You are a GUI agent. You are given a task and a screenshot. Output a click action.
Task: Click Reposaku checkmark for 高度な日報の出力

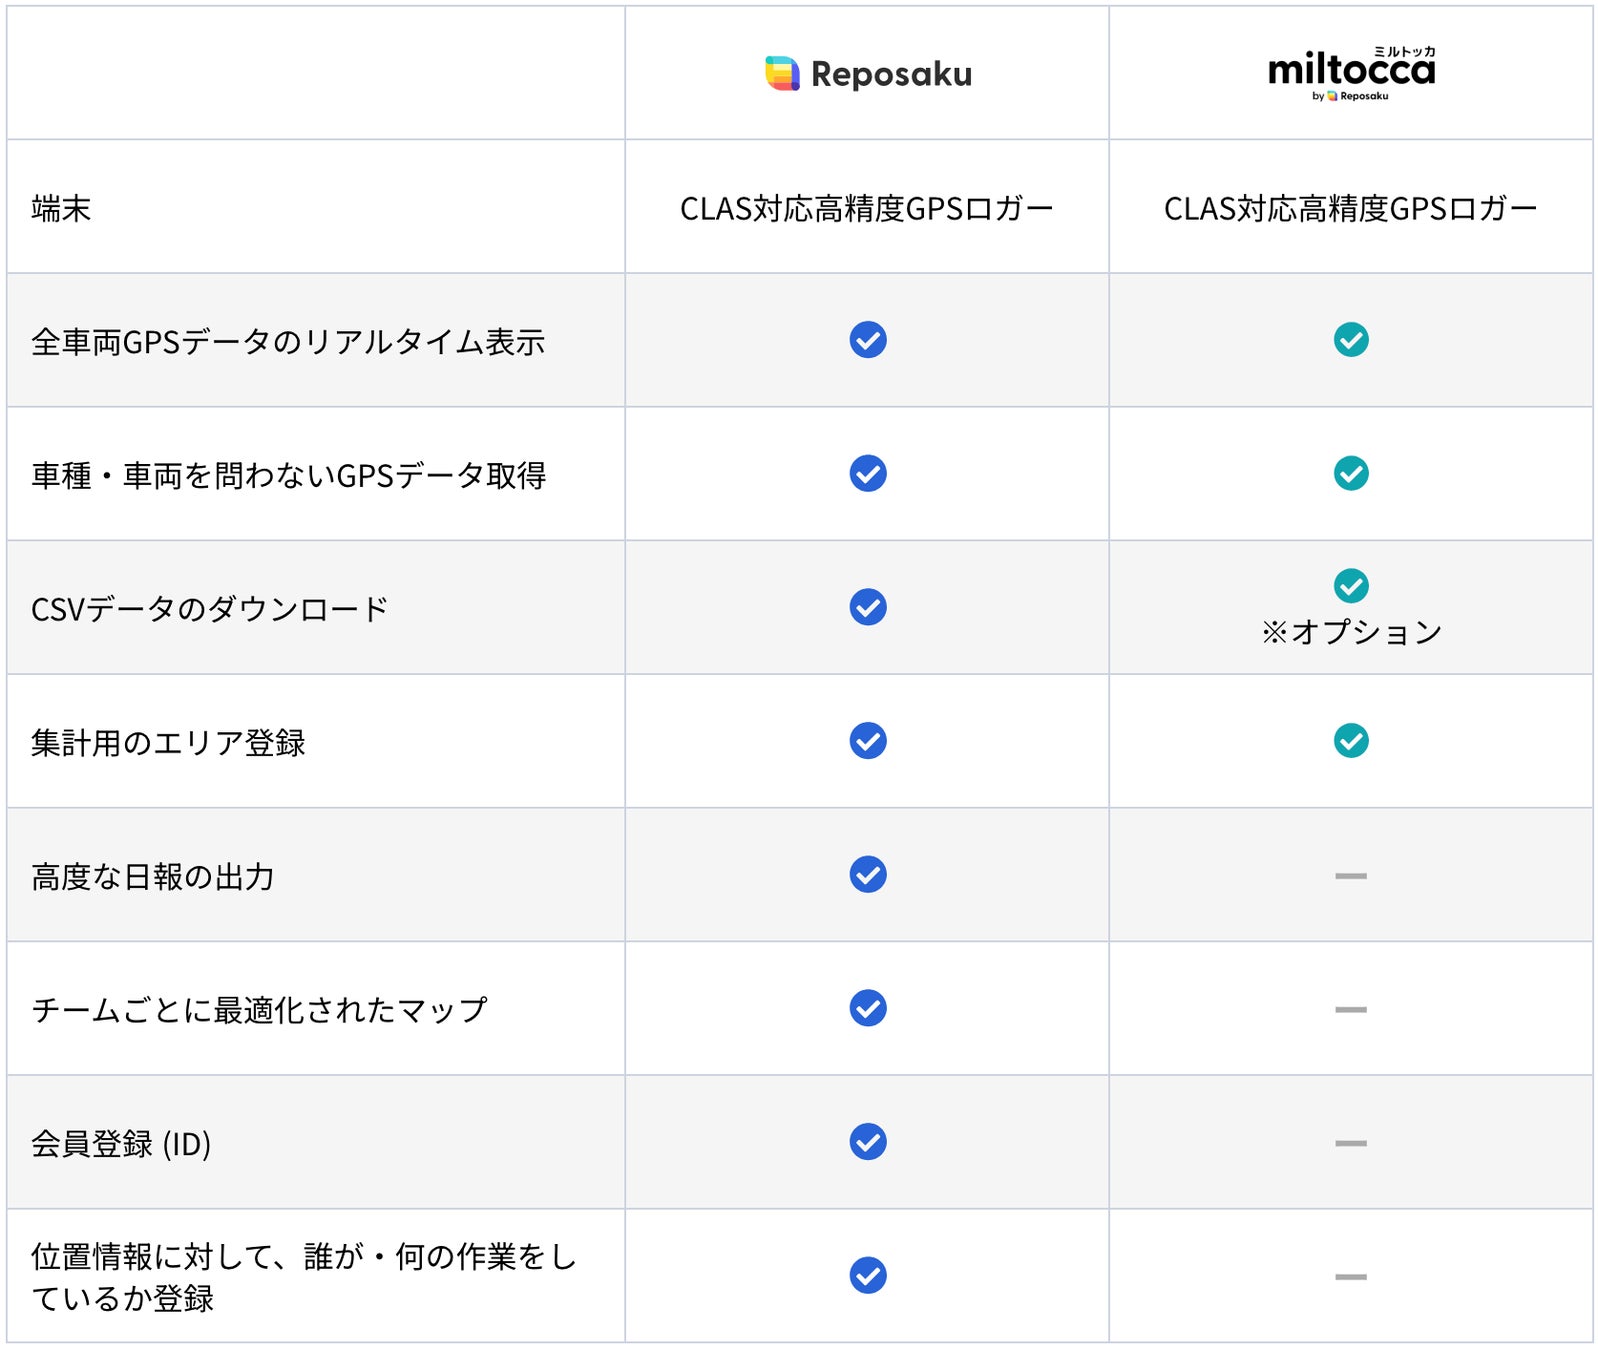[868, 875]
